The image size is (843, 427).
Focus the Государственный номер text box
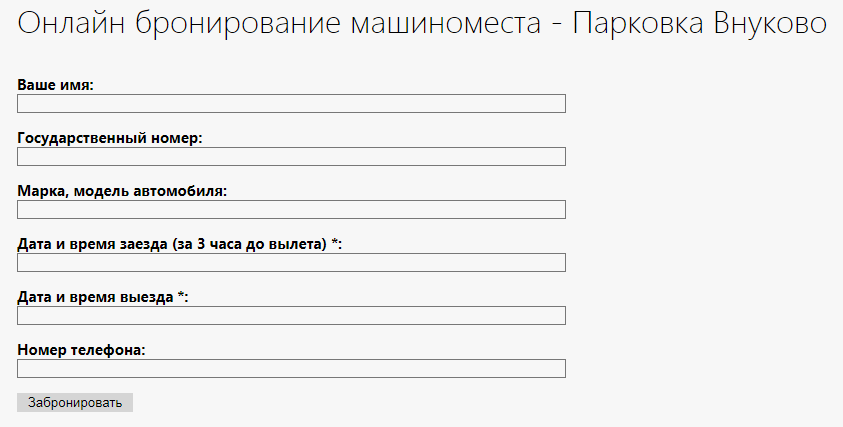(291, 156)
